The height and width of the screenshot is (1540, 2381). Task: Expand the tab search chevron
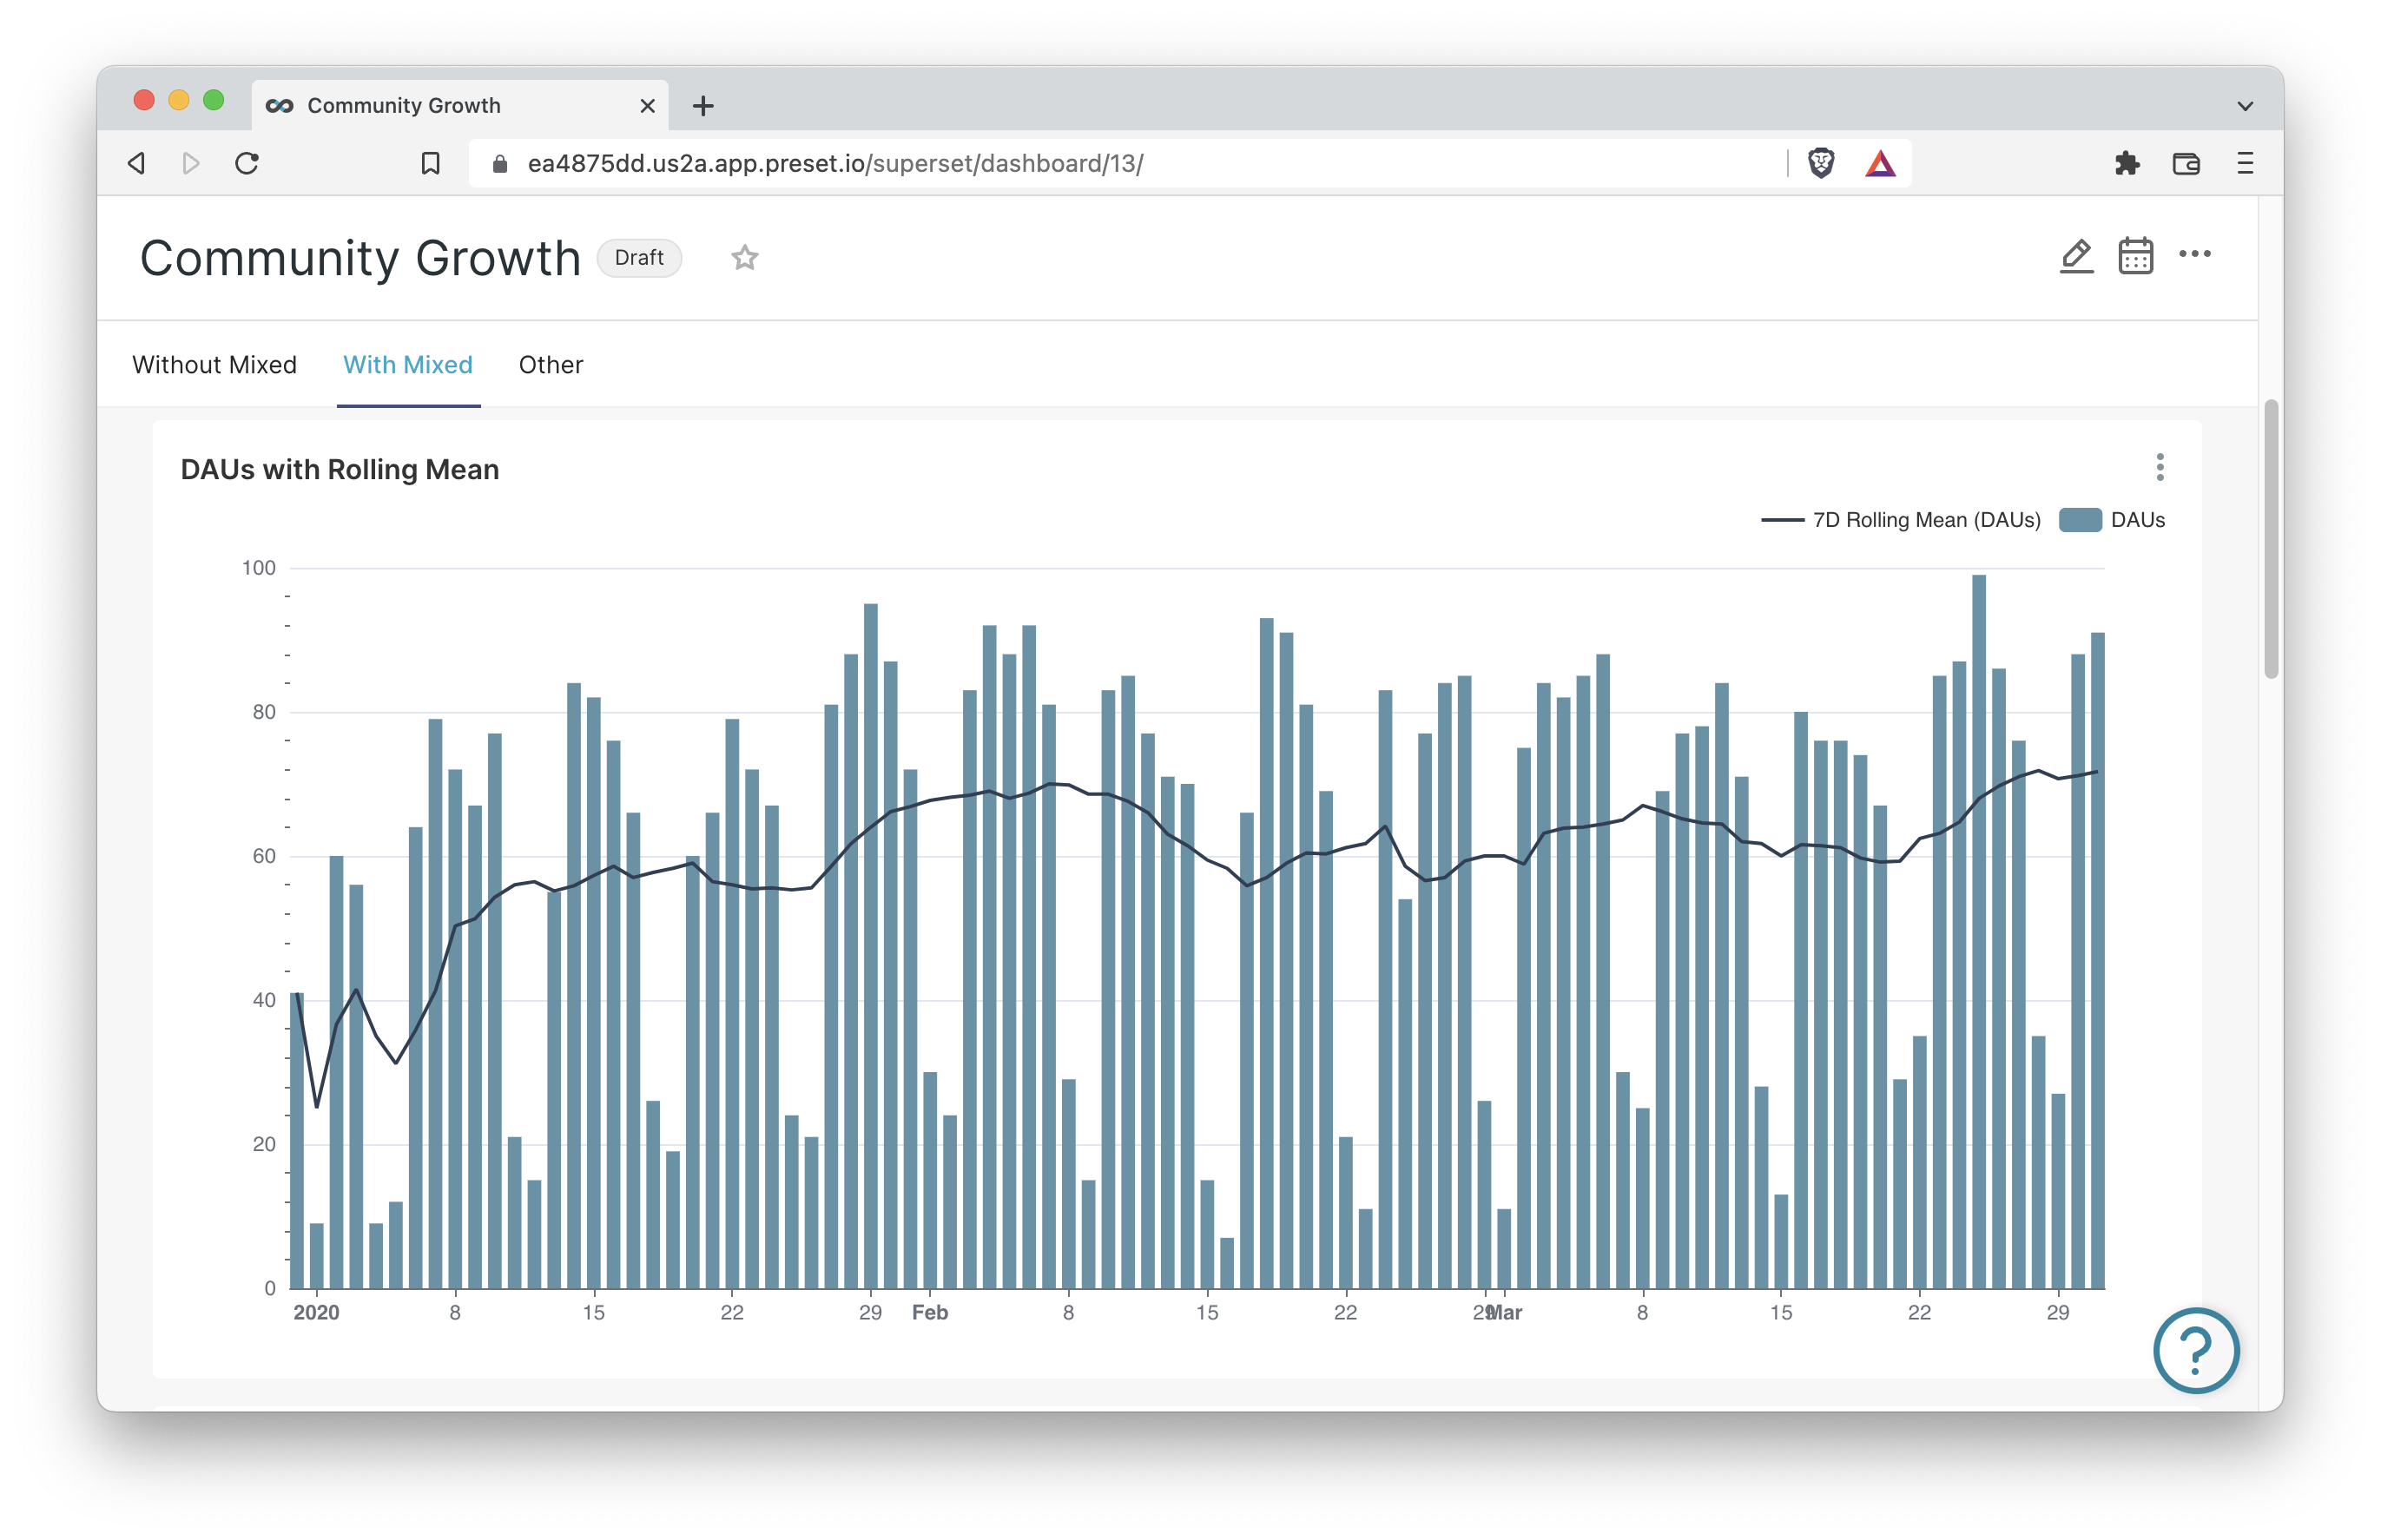tap(2245, 106)
